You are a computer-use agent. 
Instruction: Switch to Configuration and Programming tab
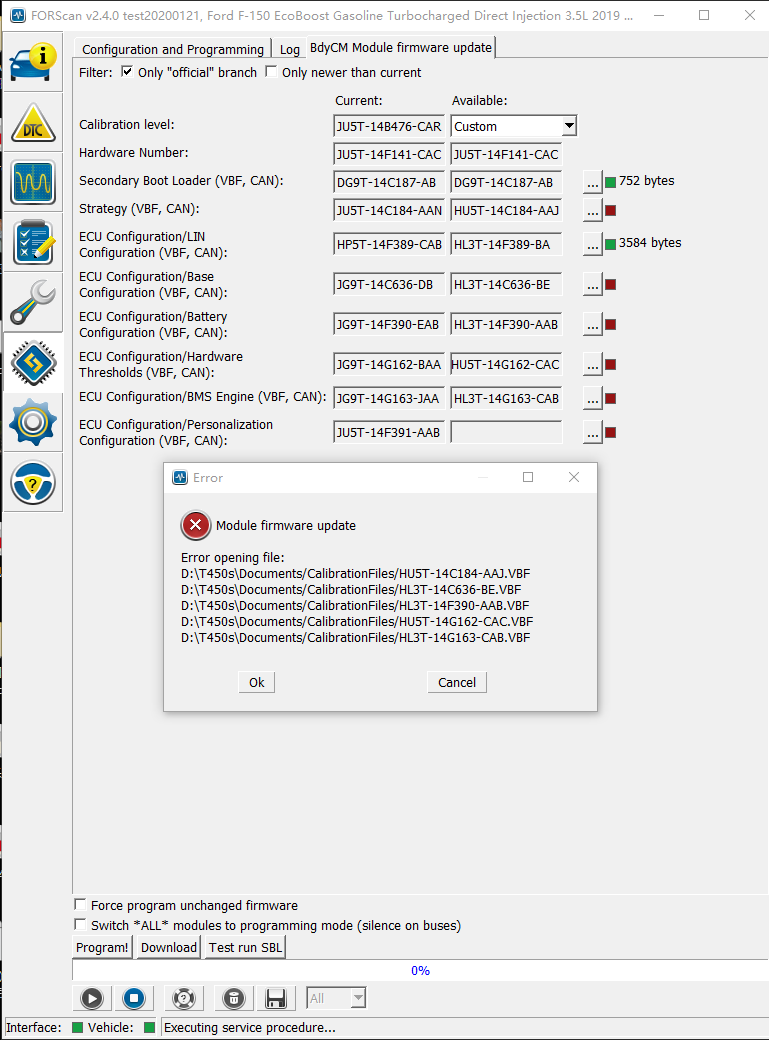pyautogui.click(x=172, y=49)
